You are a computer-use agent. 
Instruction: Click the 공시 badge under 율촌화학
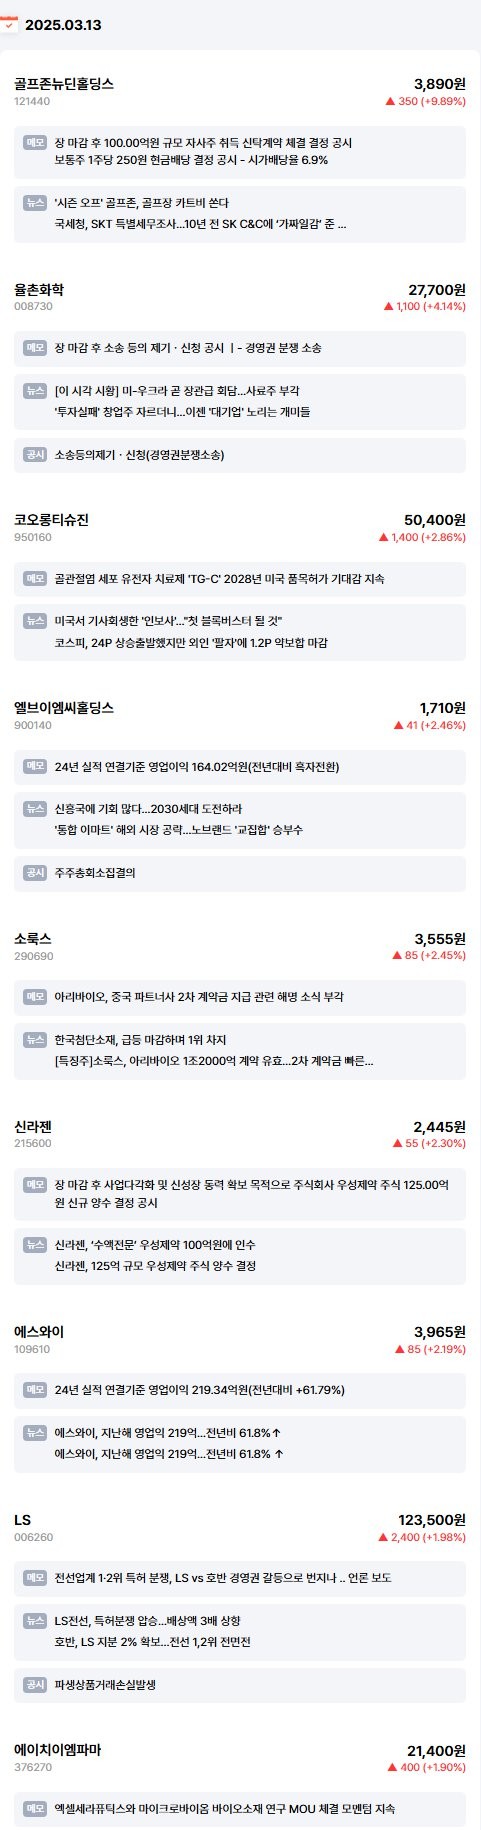tap(35, 455)
